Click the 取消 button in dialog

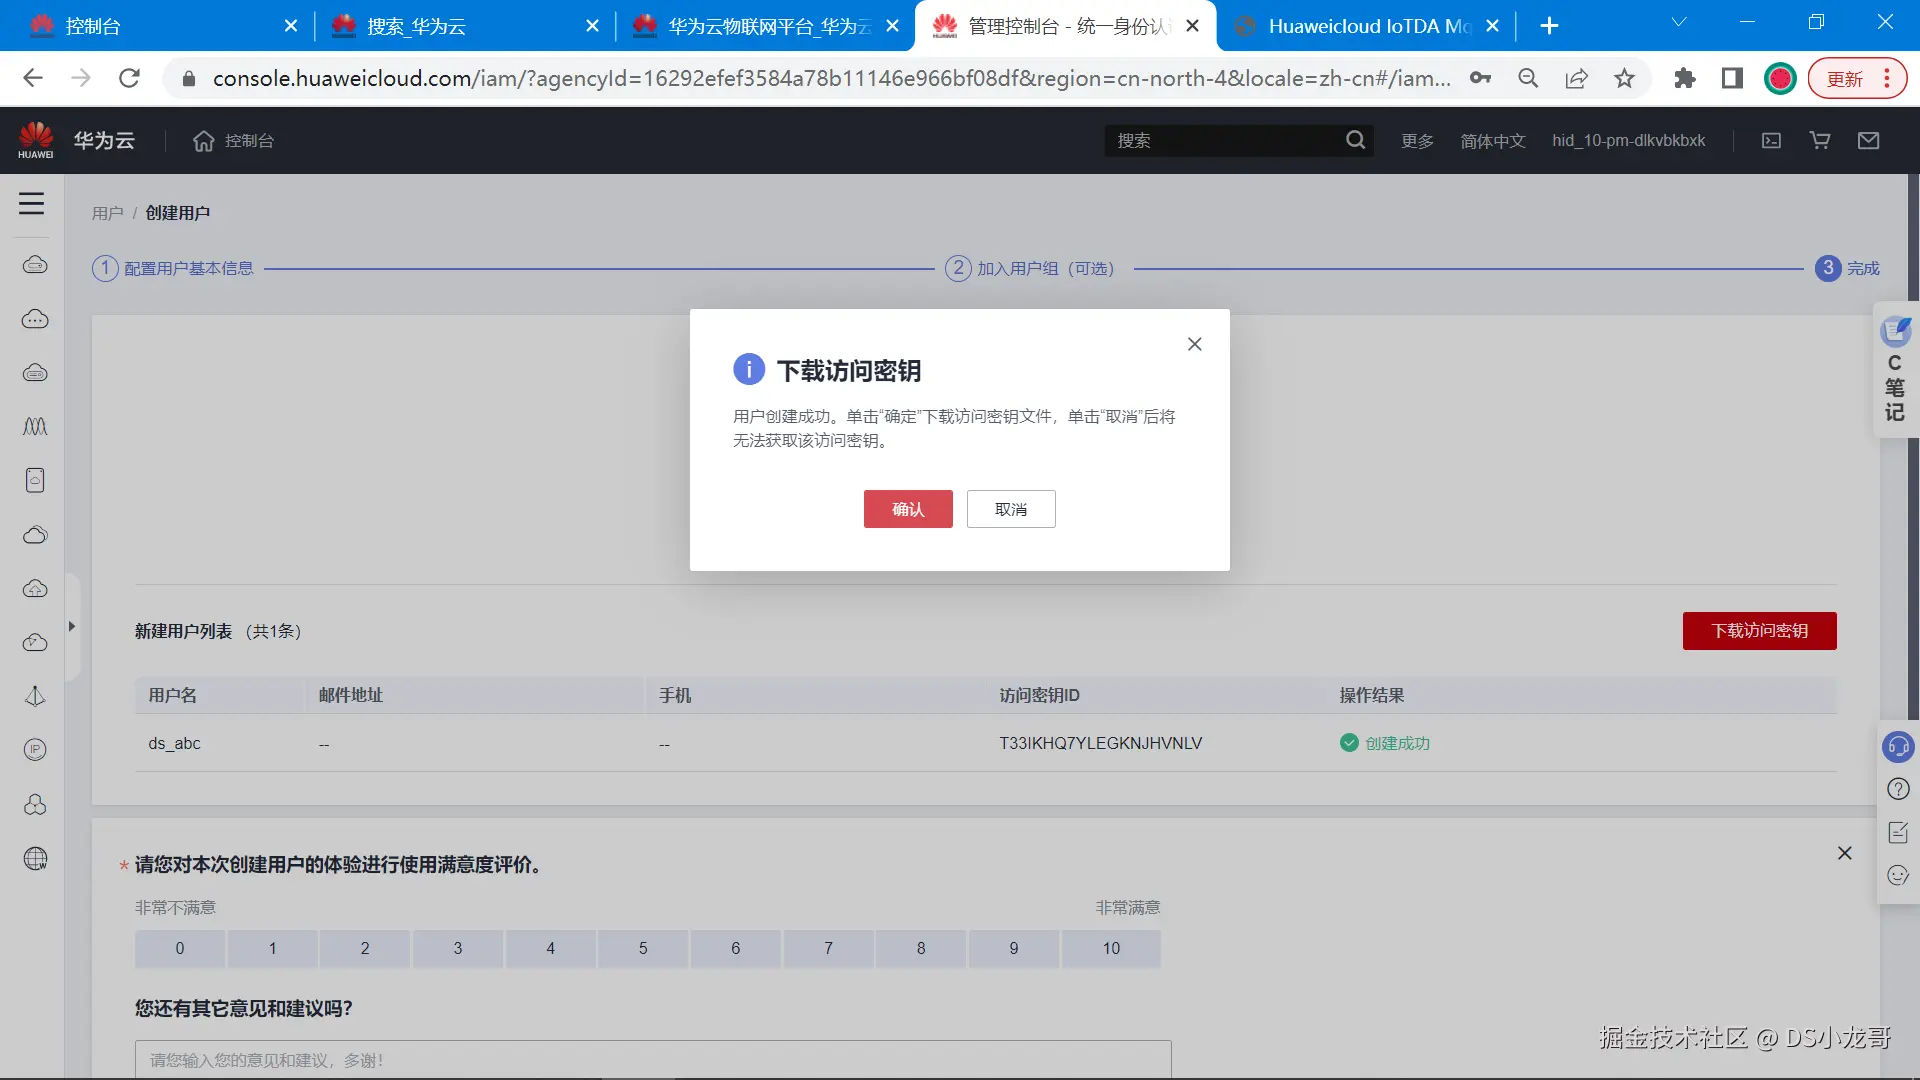pyautogui.click(x=1010, y=509)
